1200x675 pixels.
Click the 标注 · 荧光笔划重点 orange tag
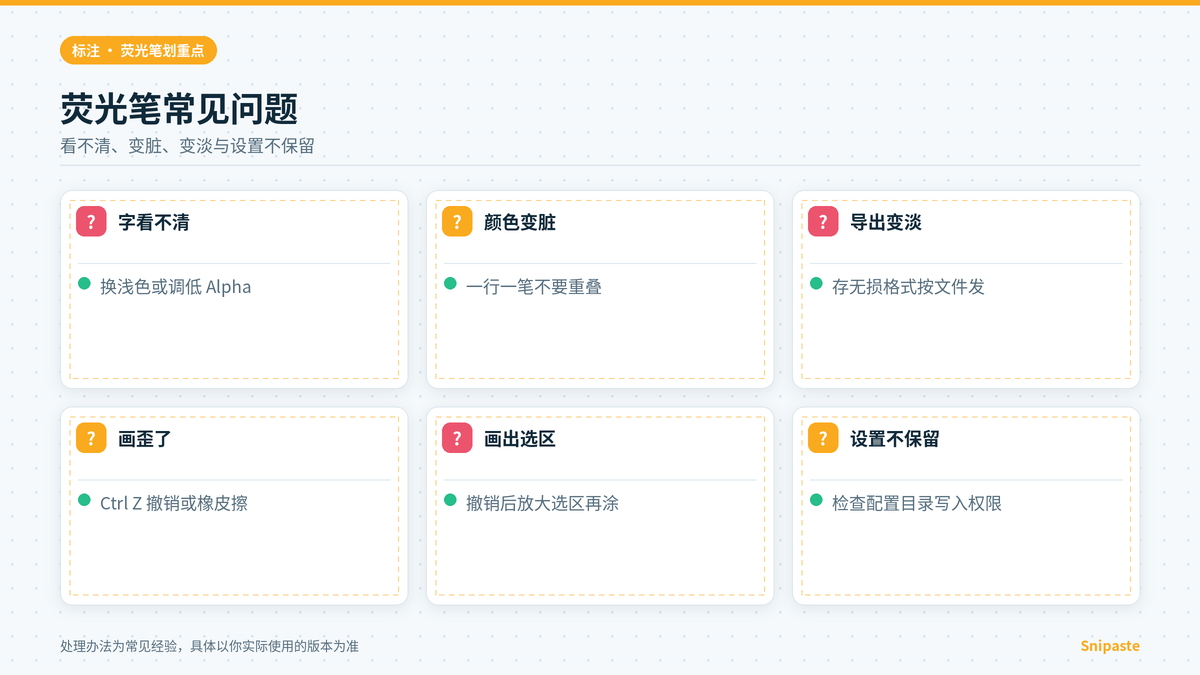(x=138, y=50)
